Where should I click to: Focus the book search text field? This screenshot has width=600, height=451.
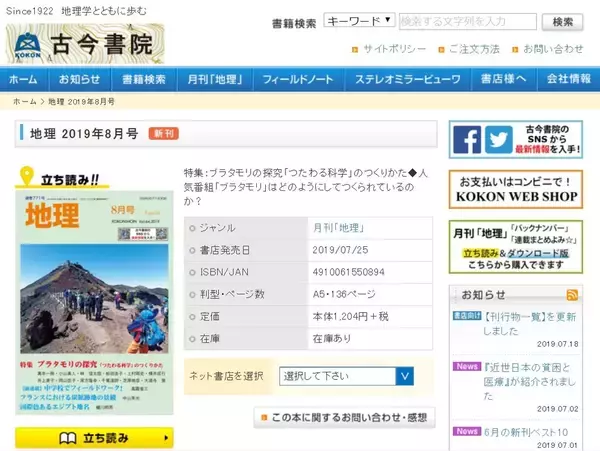pyautogui.click(x=468, y=21)
